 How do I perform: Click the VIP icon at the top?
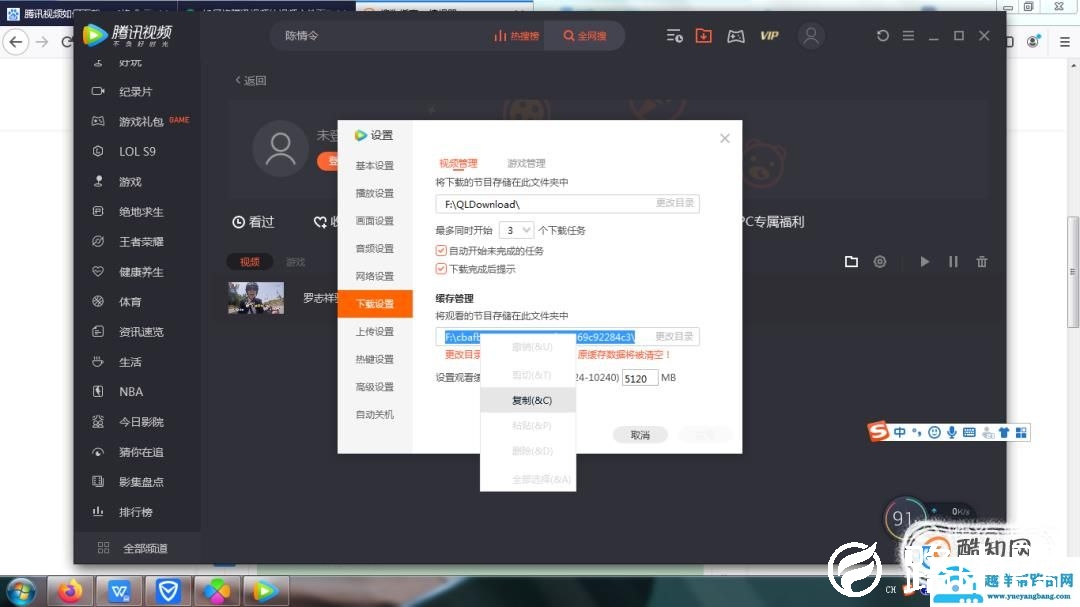(769, 36)
